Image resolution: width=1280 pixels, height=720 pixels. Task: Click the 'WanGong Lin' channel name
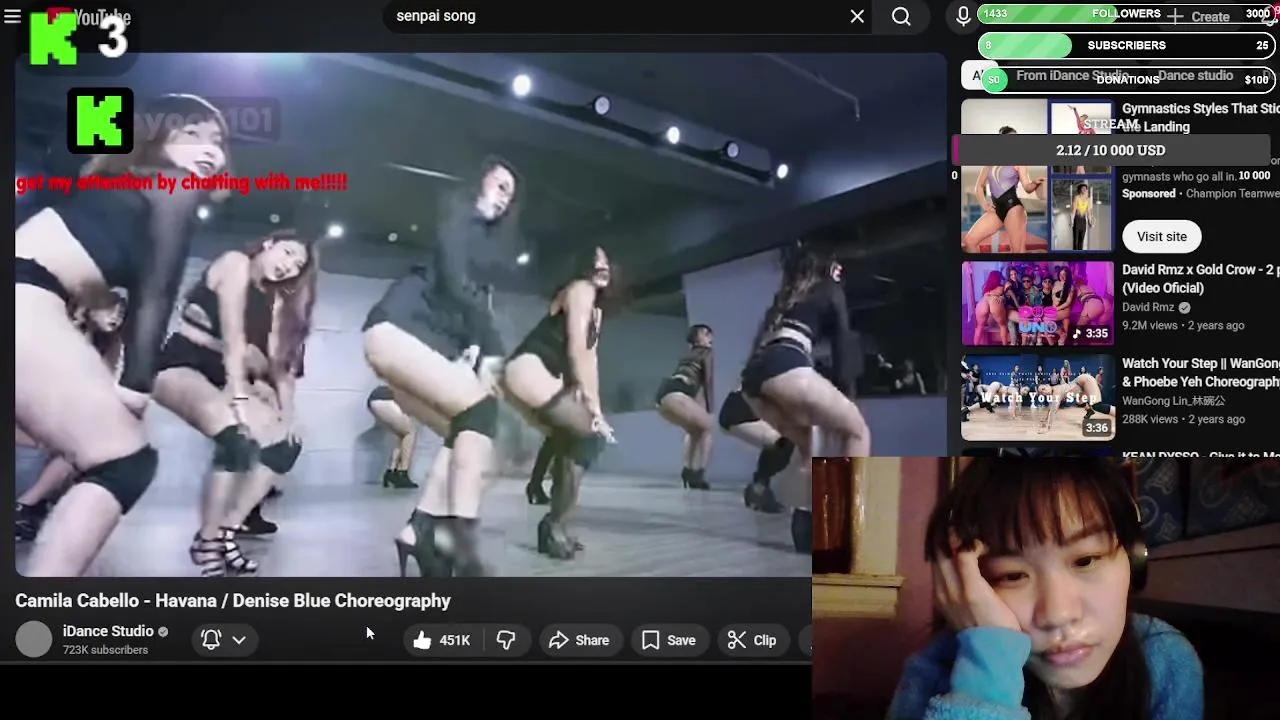[1173, 401]
